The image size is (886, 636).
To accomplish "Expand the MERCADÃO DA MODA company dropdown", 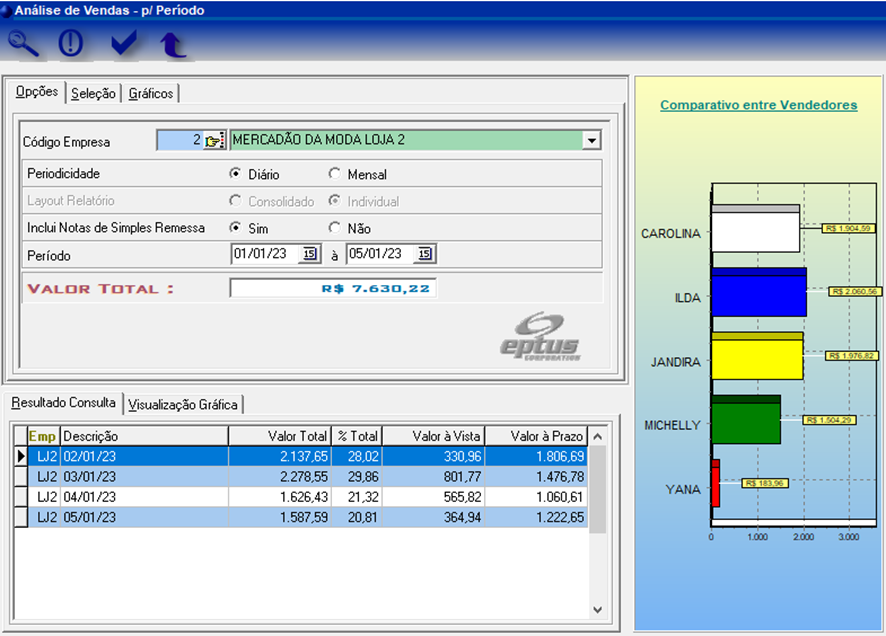I will click(x=592, y=141).
